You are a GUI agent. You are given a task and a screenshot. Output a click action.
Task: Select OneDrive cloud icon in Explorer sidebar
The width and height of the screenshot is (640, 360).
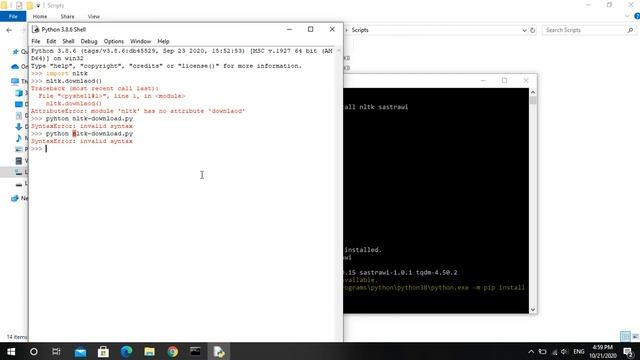[15, 67]
